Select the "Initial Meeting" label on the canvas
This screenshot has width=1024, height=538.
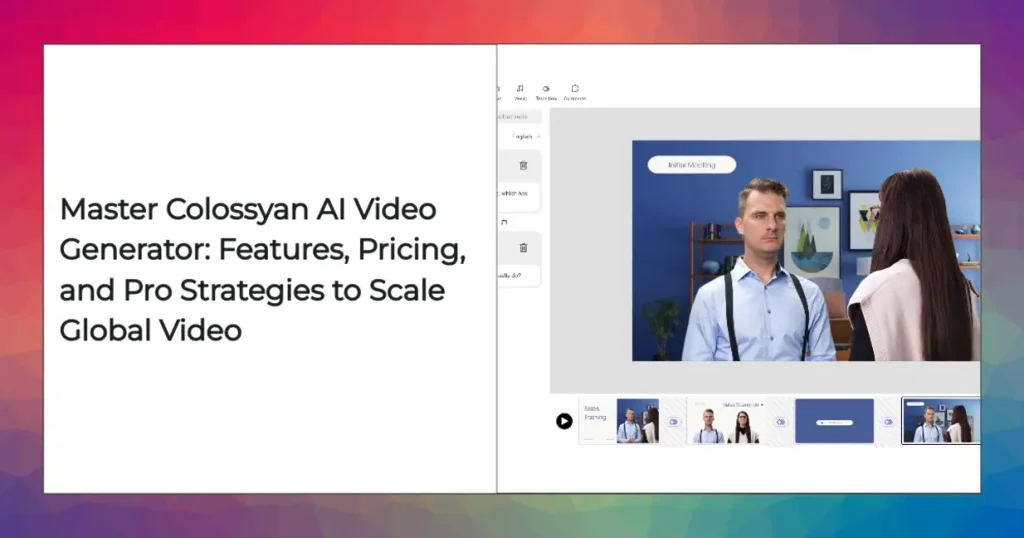click(692, 165)
